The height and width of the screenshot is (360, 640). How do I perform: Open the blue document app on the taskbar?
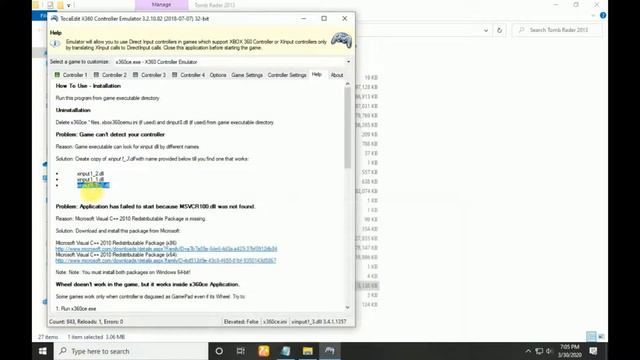(x=286, y=351)
